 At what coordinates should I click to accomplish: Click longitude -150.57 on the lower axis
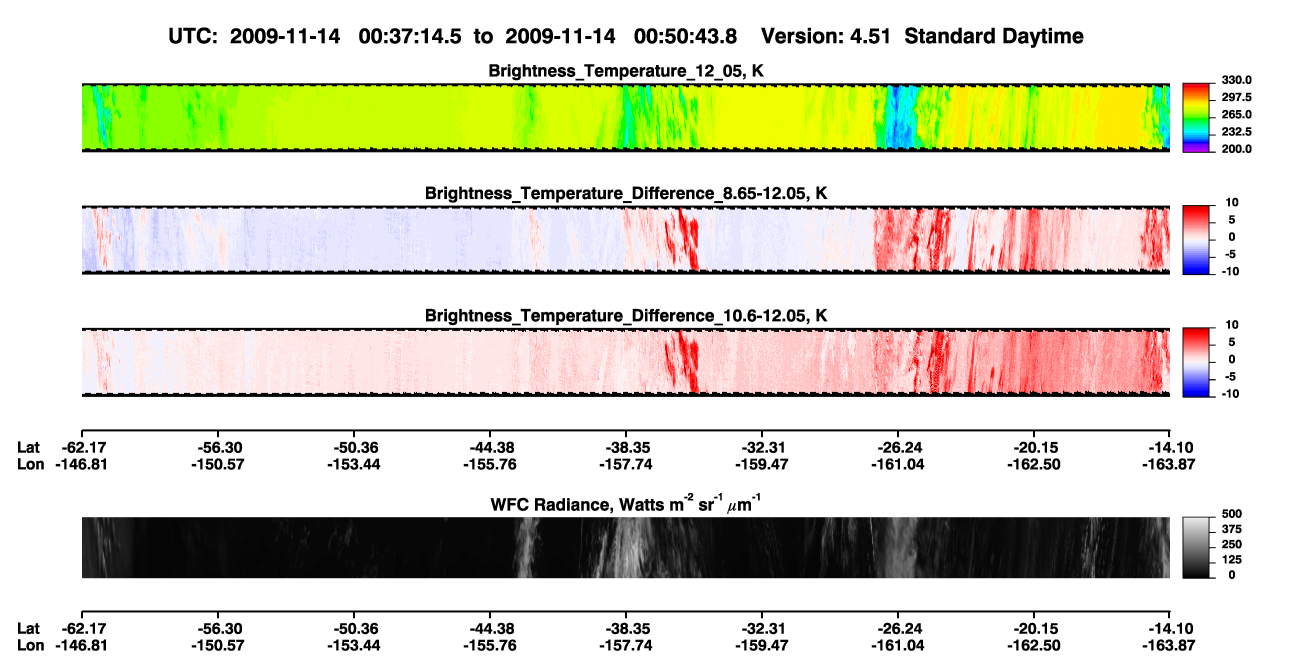(217, 645)
